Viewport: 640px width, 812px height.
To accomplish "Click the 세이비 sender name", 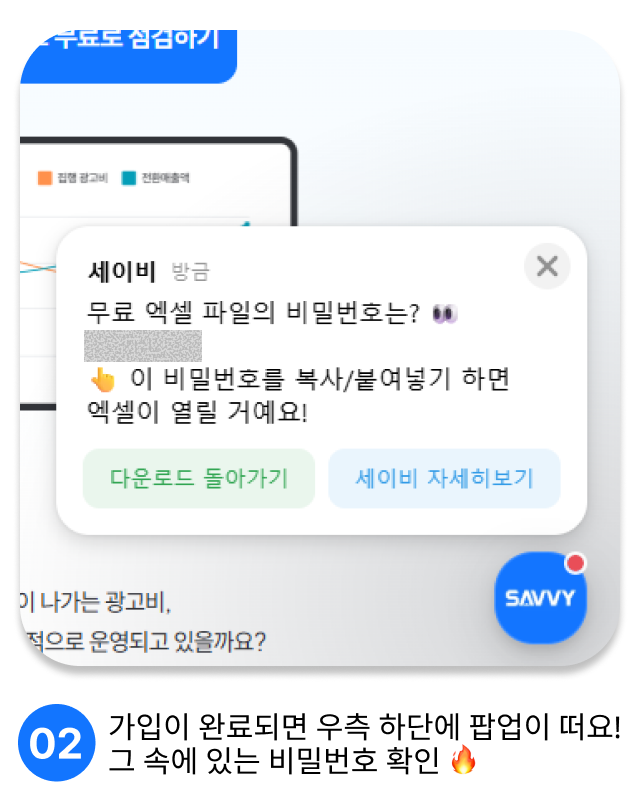I will [122, 271].
